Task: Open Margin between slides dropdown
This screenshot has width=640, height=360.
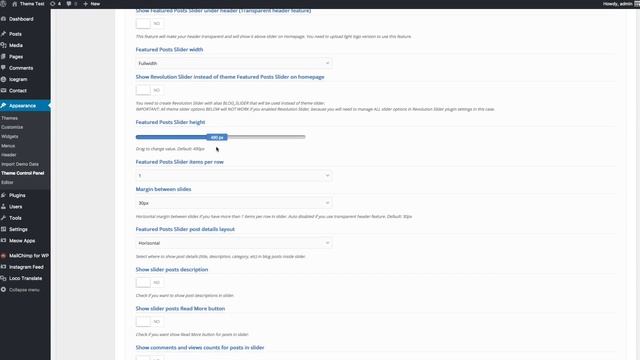Action: point(233,203)
